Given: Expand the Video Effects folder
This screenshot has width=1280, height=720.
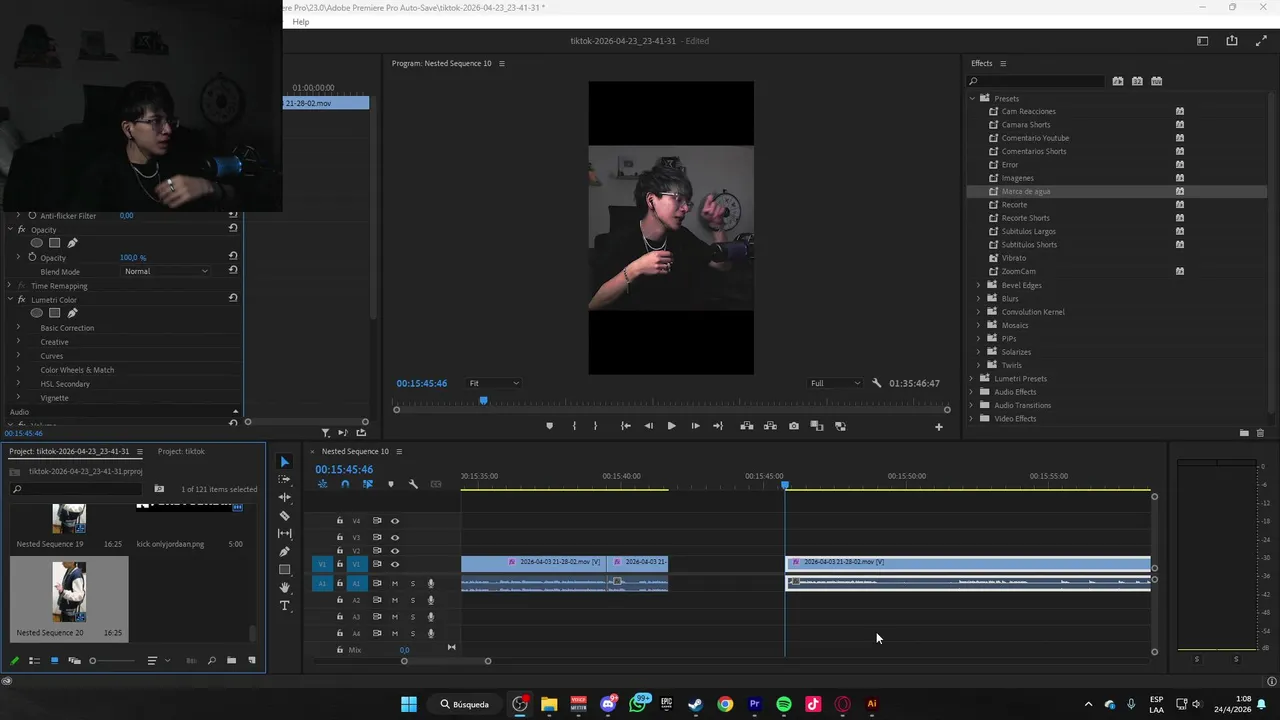Looking at the screenshot, I should [x=972, y=419].
